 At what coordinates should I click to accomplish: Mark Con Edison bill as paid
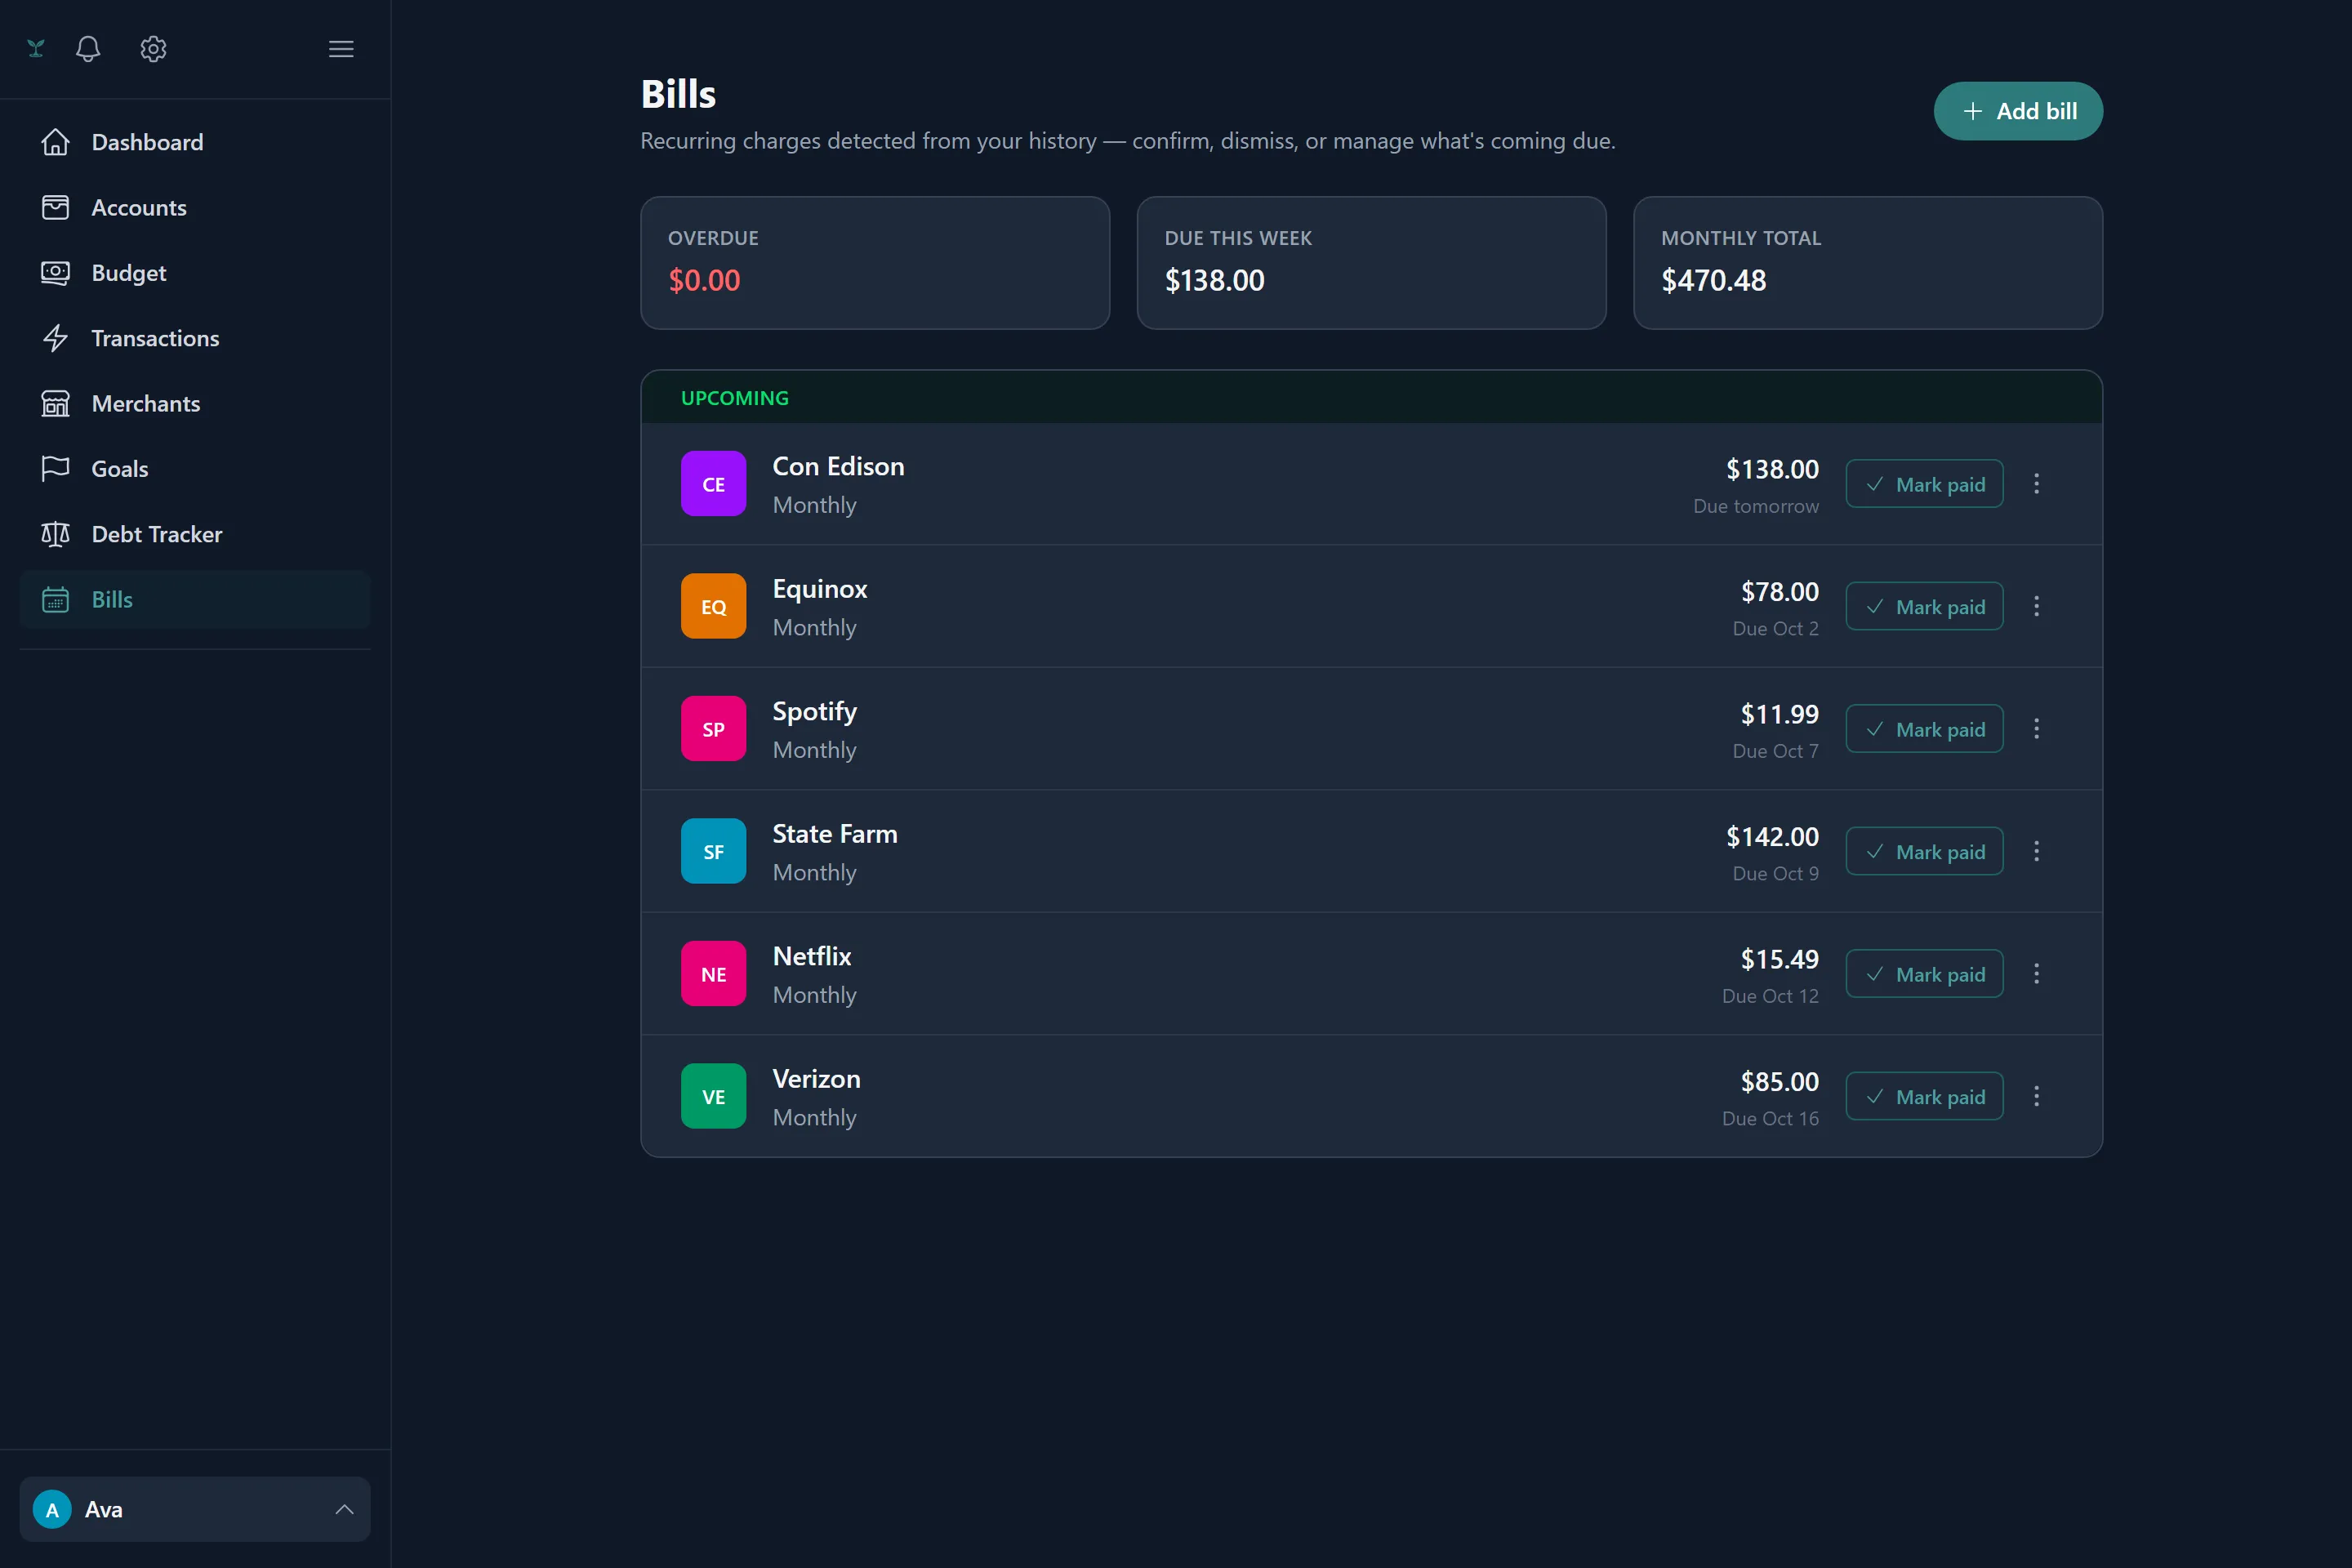(1924, 484)
